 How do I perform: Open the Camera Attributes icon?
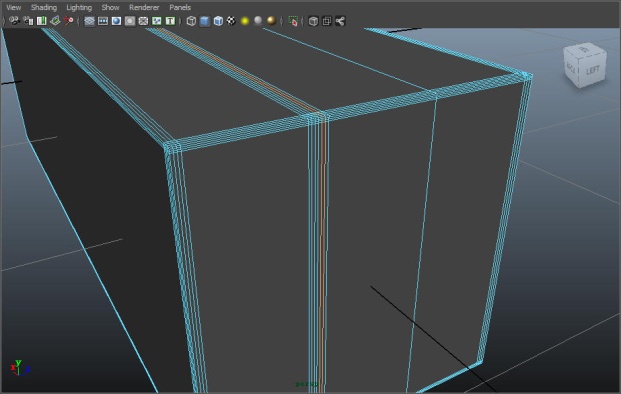point(28,21)
